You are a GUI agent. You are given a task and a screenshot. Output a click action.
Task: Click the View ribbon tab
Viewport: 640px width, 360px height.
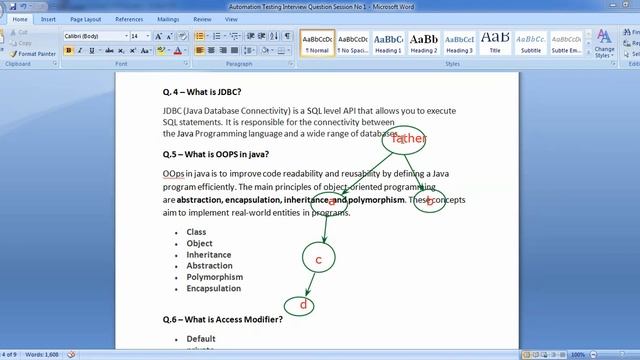231,19
